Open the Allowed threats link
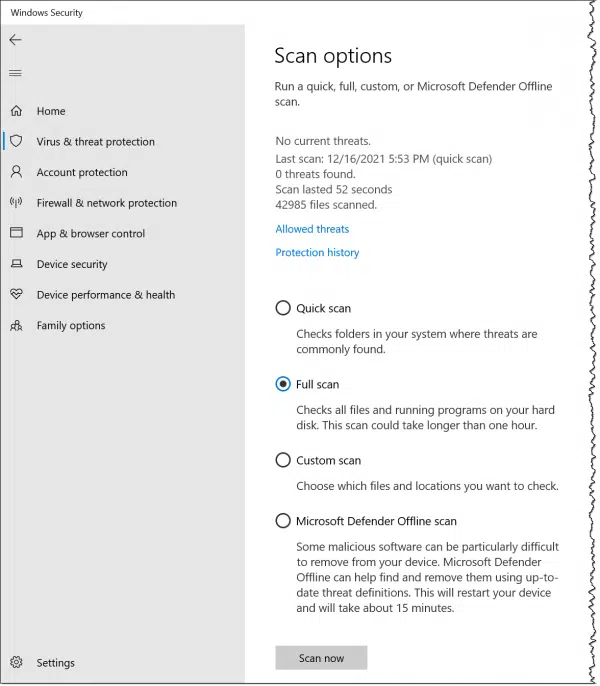600x686 pixels. [x=312, y=229]
